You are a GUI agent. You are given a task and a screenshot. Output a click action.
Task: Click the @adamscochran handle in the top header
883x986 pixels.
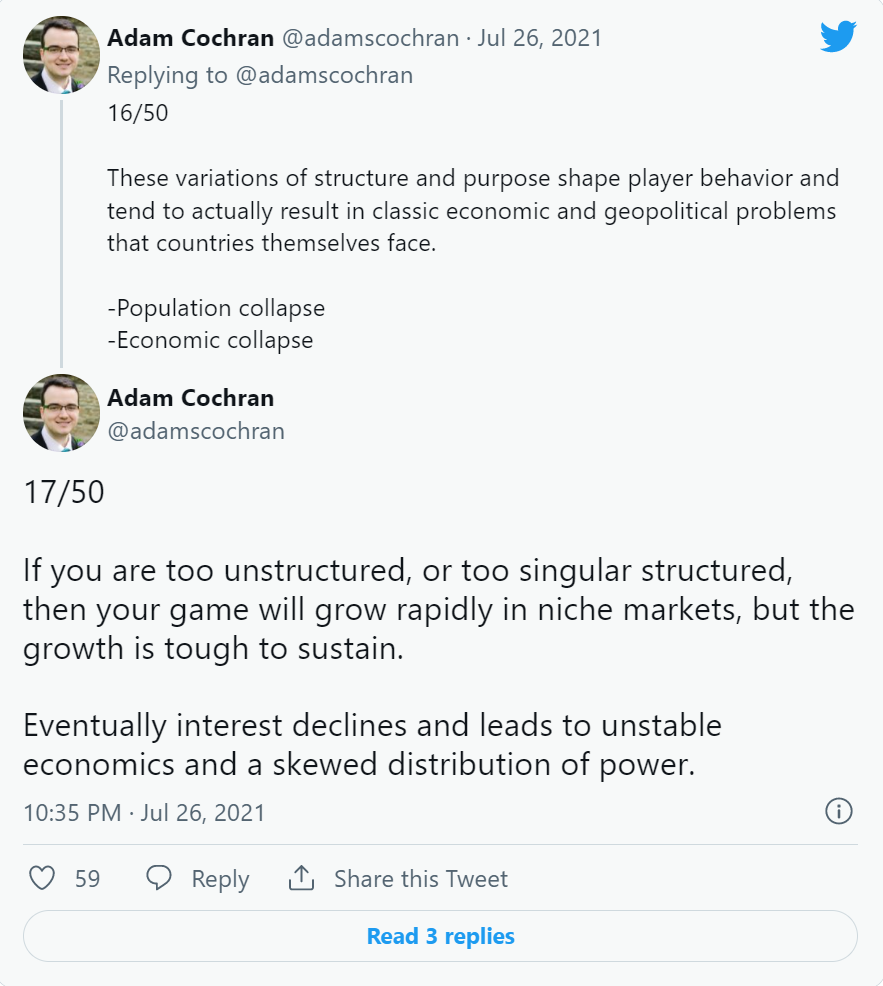point(369,39)
